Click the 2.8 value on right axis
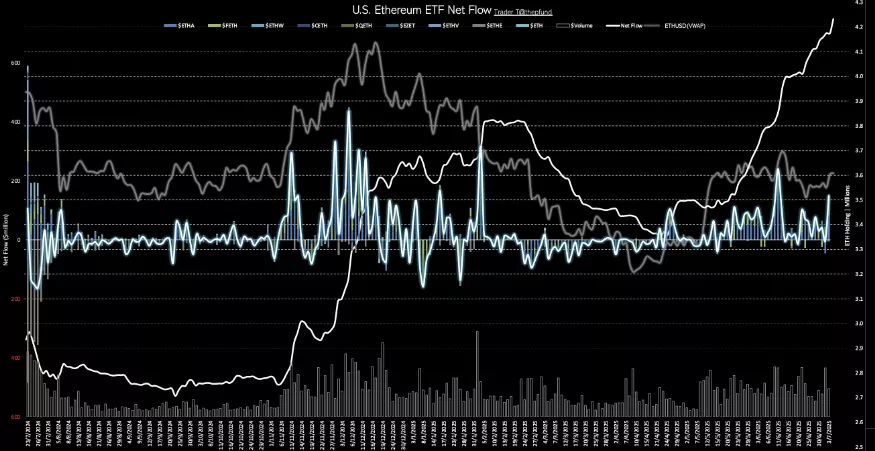 (x=859, y=372)
